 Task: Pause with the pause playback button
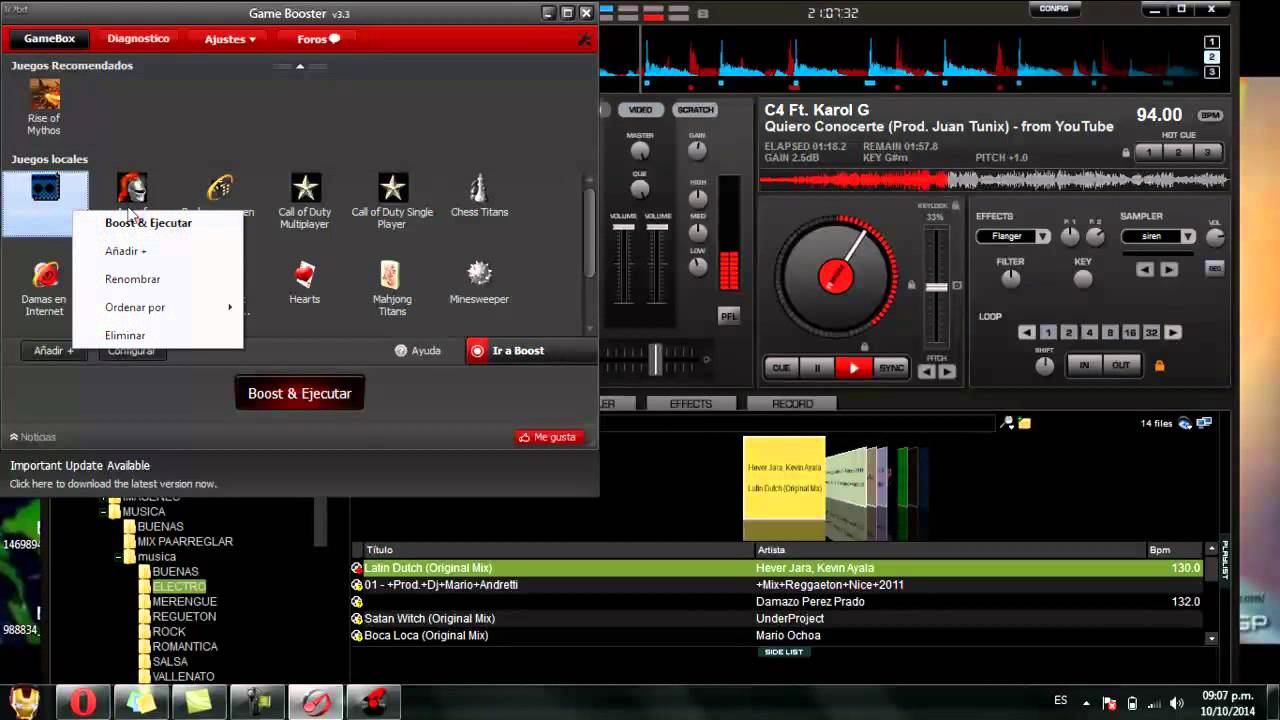coord(817,368)
